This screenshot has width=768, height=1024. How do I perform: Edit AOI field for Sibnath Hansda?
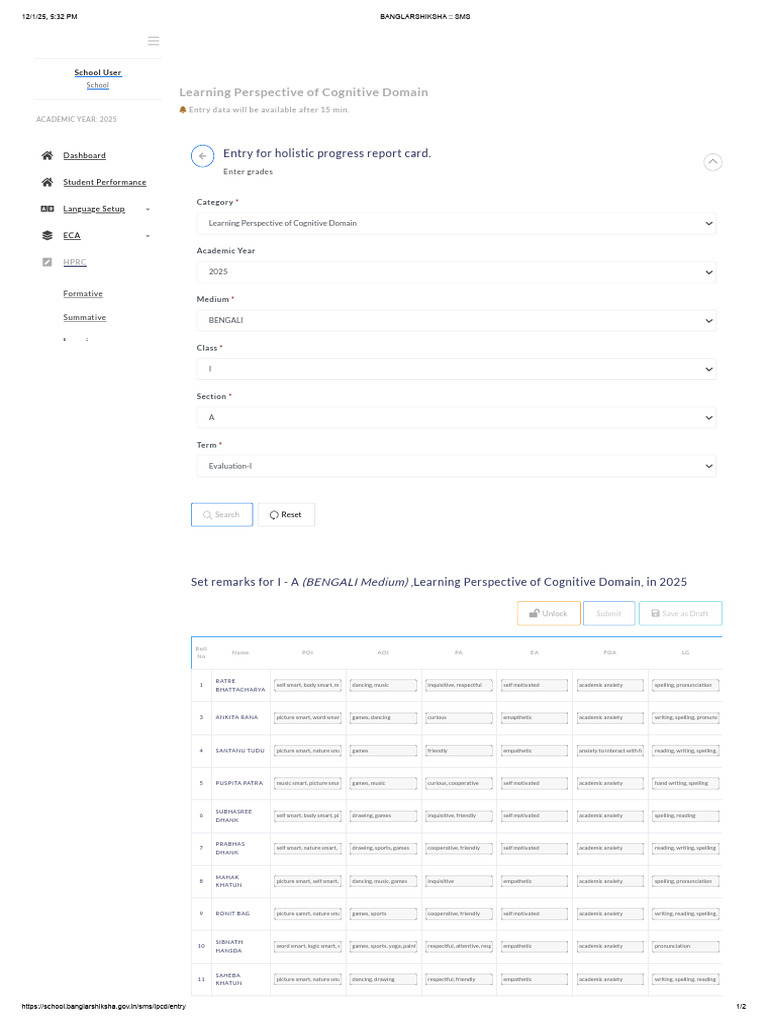[383, 946]
